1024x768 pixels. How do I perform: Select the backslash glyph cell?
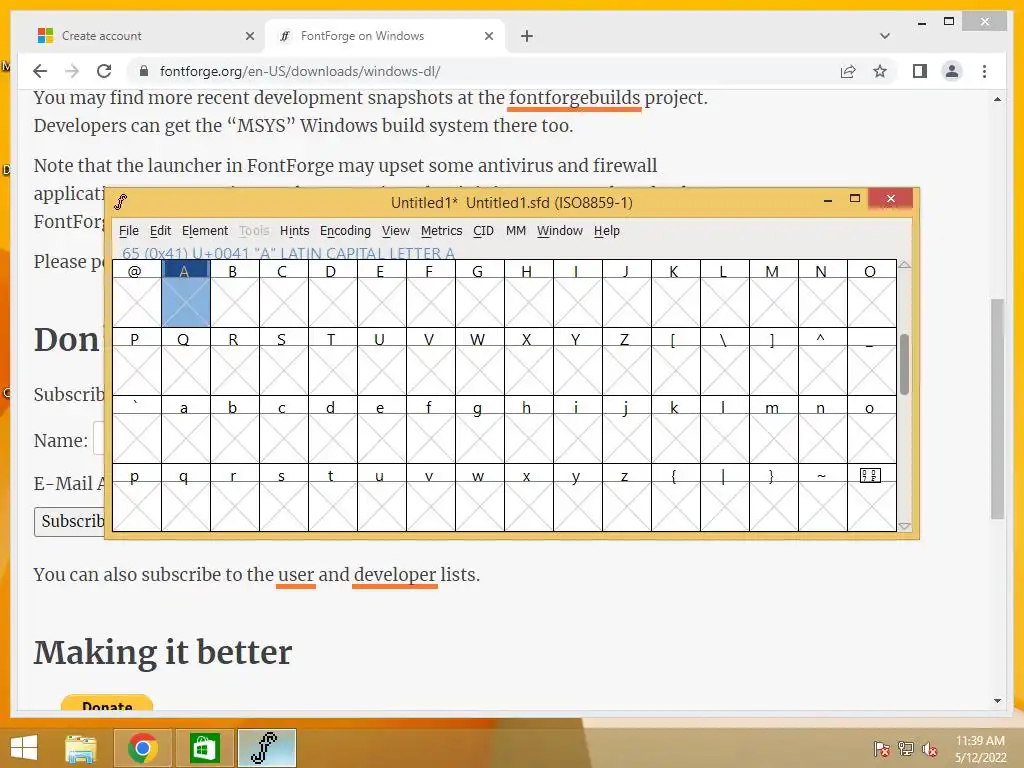click(x=725, y=361)
